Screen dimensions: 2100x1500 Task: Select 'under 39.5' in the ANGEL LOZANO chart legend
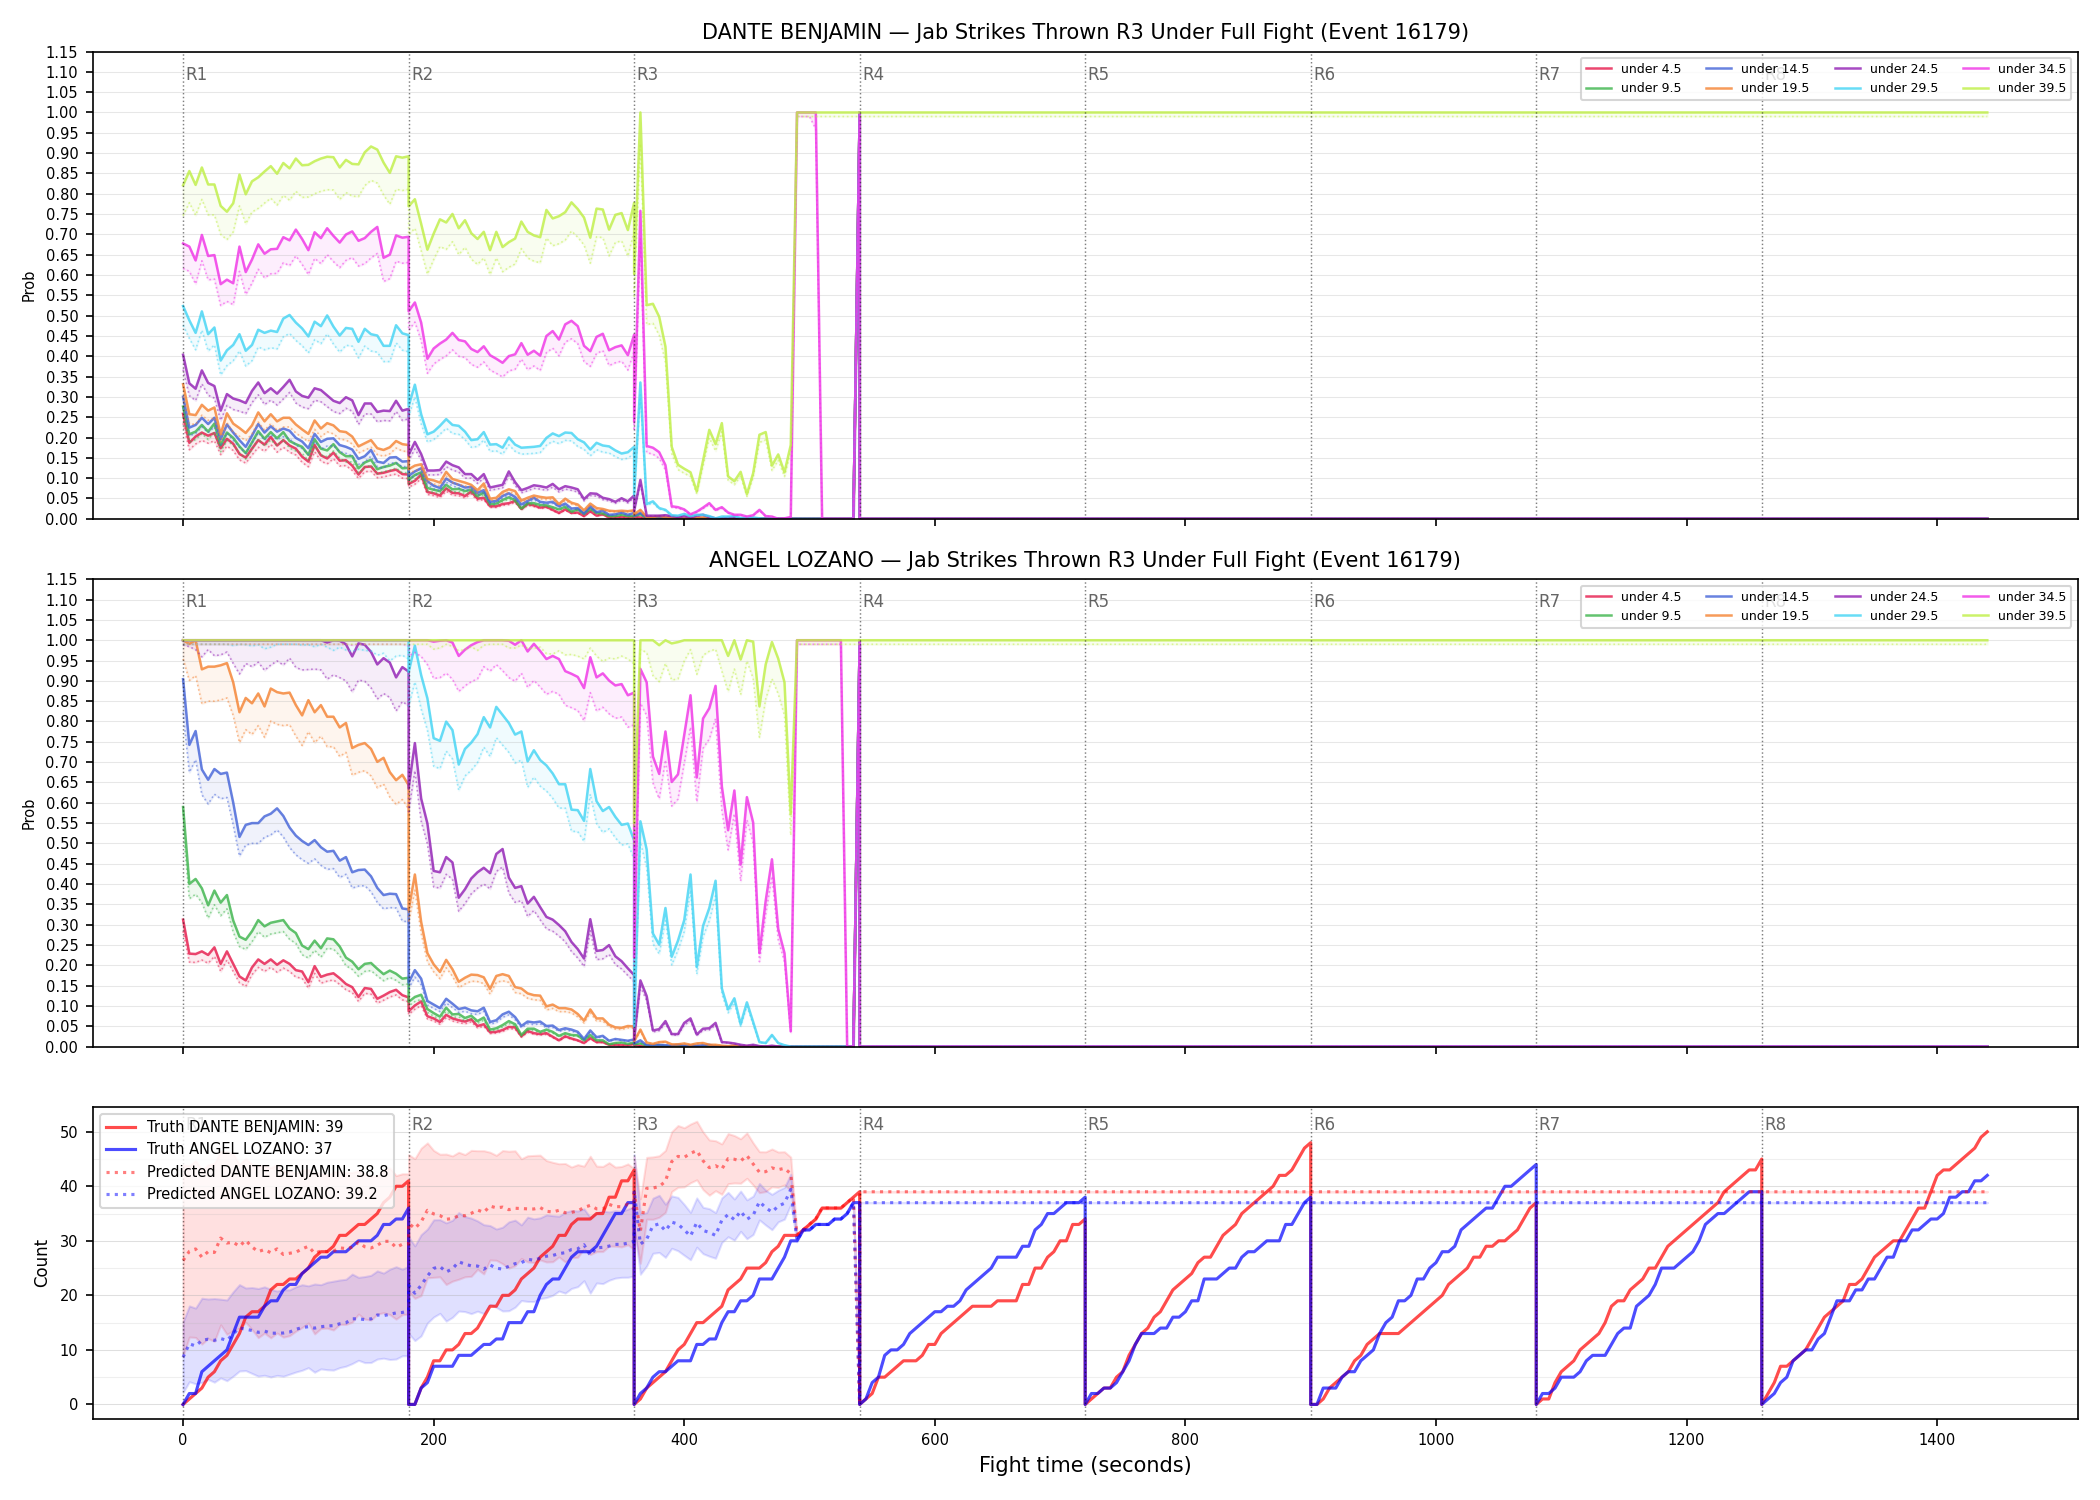pos(2014,616)
